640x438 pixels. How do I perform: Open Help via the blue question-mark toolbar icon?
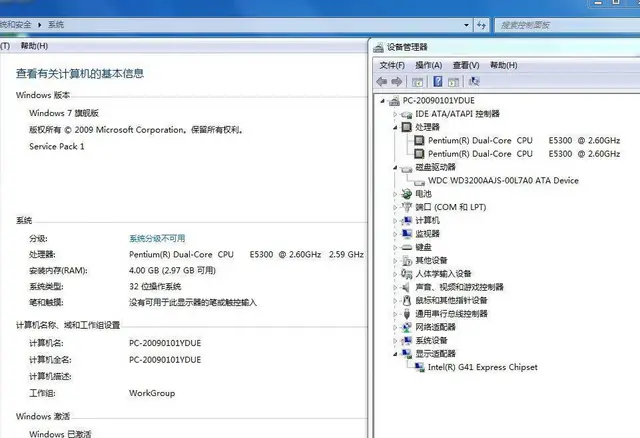(438, 81)
